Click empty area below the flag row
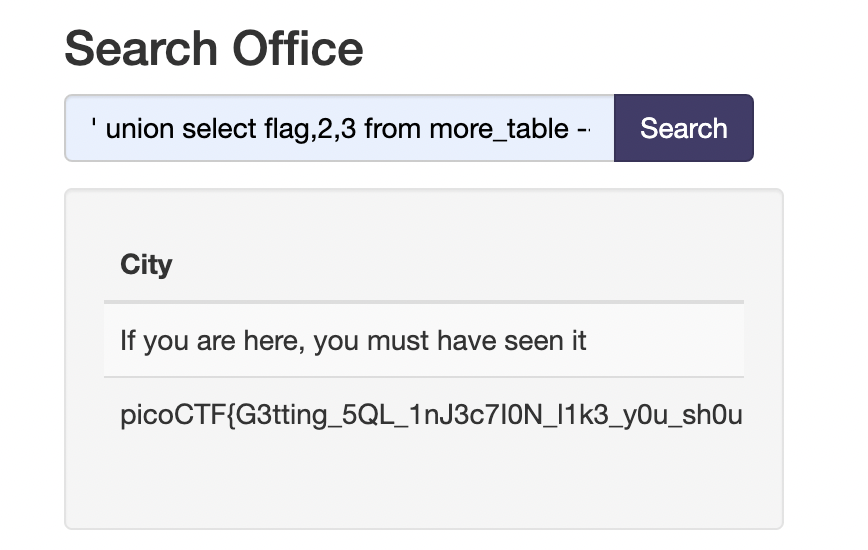Viewport: 868px width, 550px height. point(423,485)
